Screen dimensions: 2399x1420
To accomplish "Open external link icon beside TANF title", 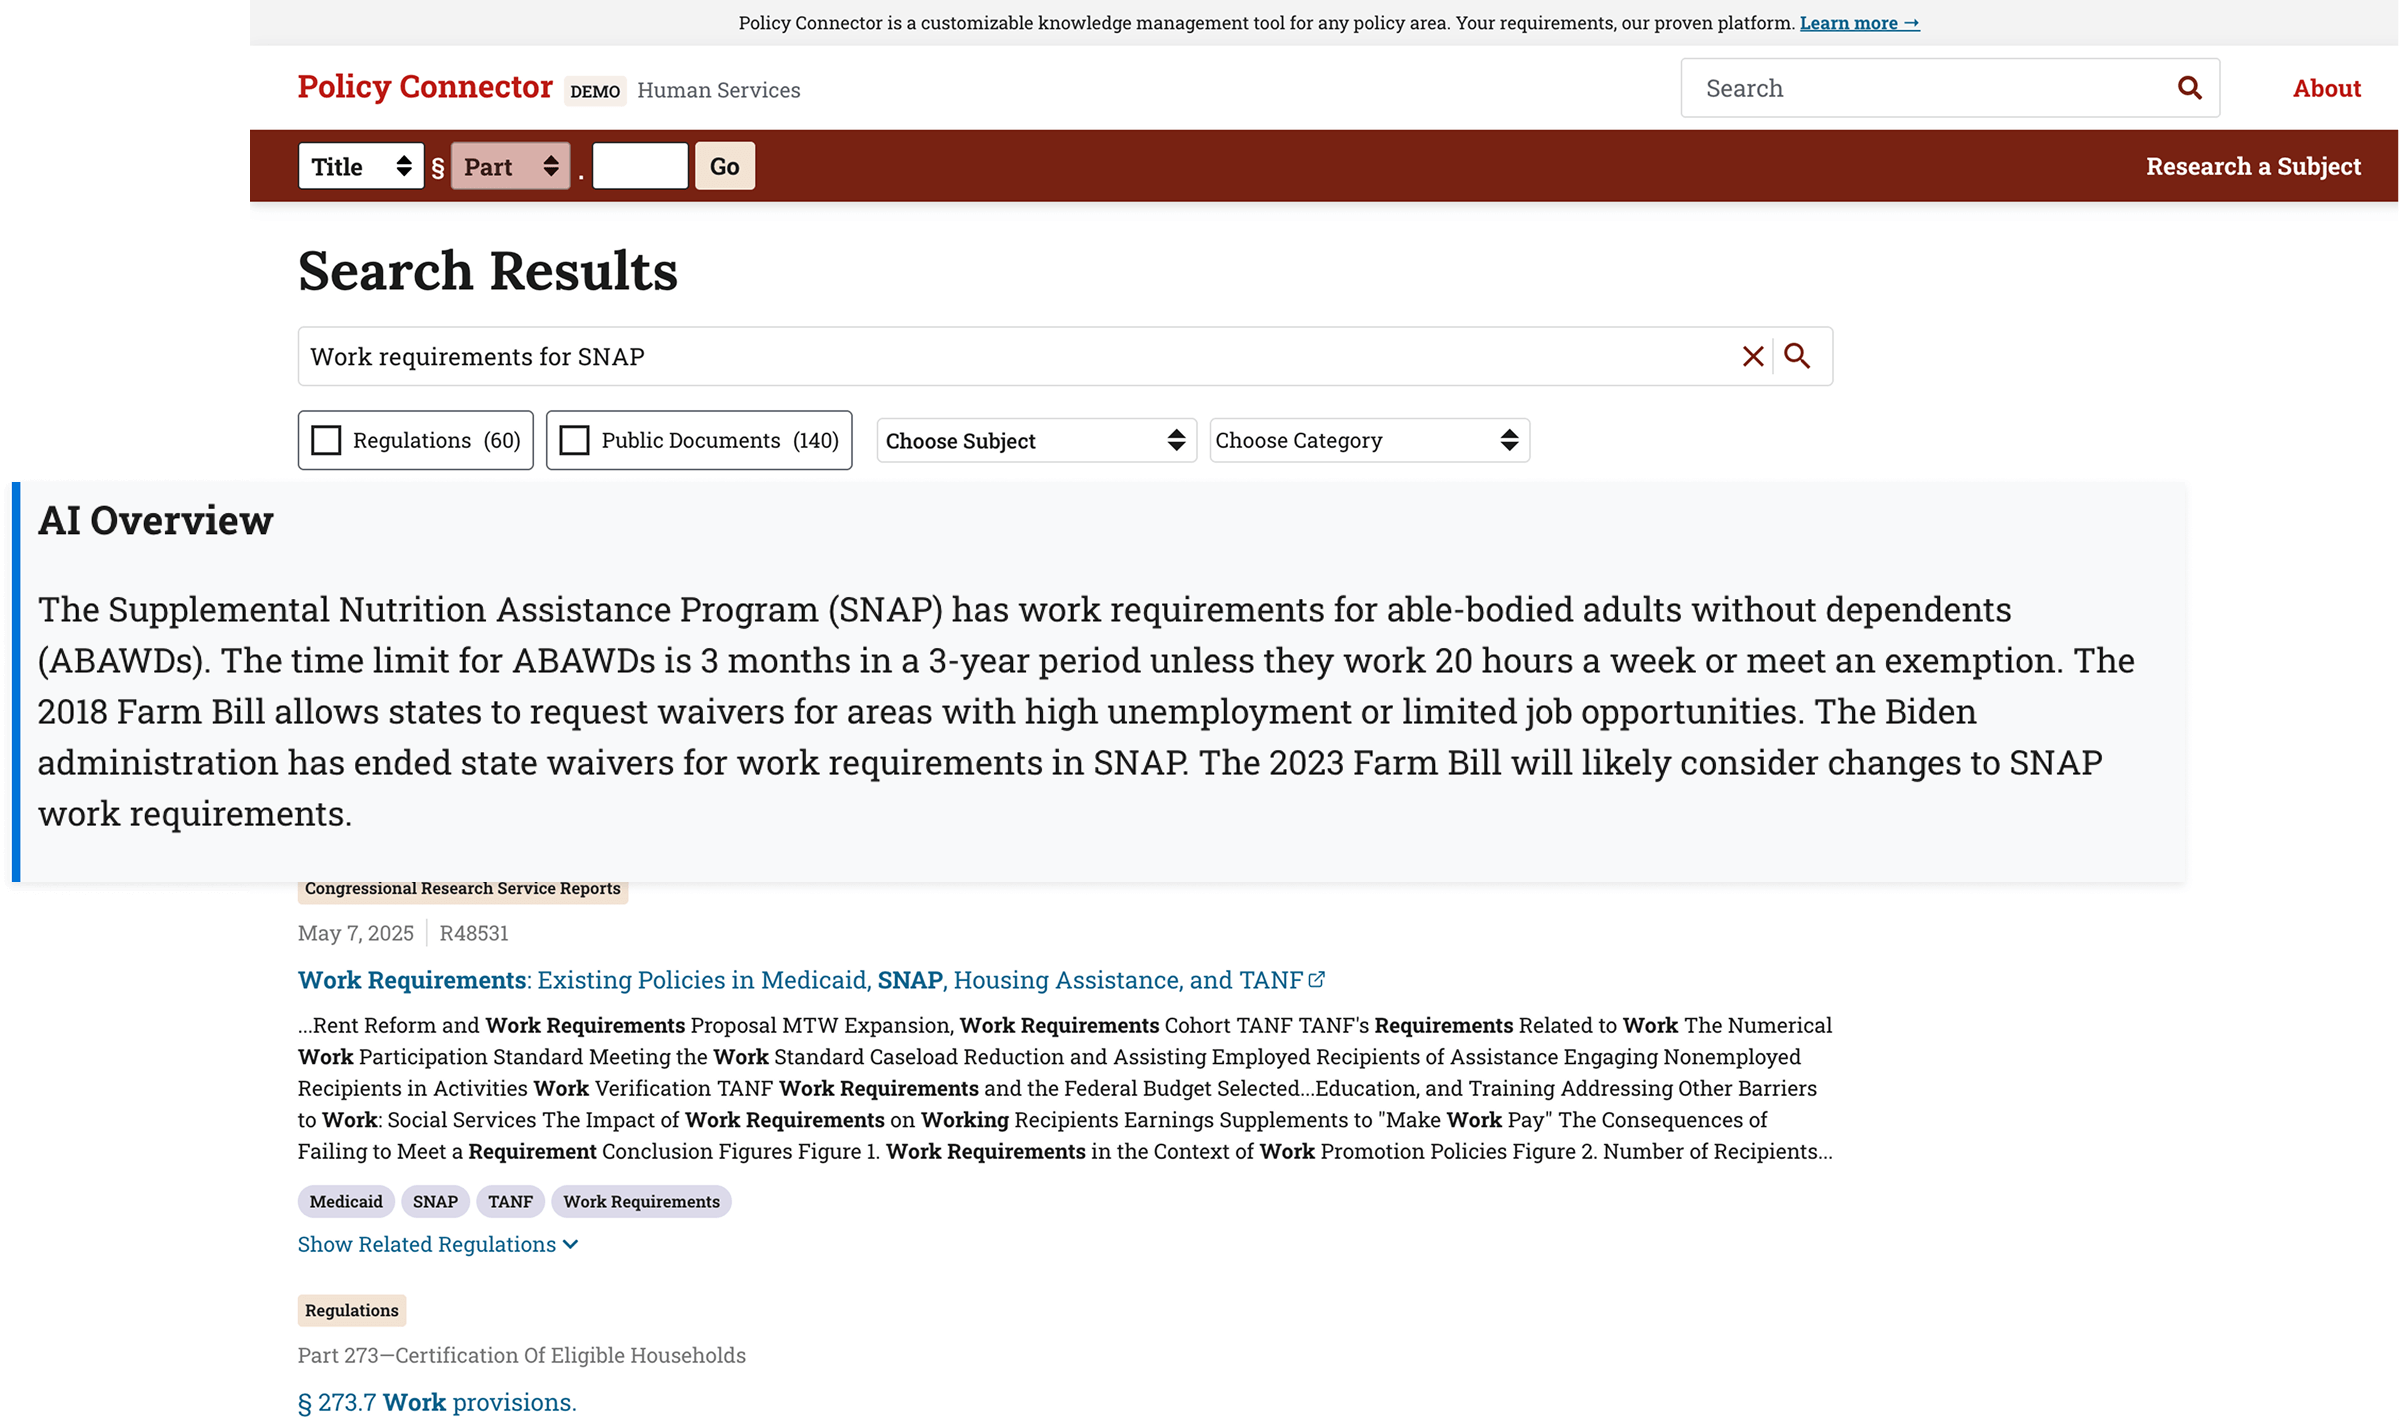I will pos(1317,979).
